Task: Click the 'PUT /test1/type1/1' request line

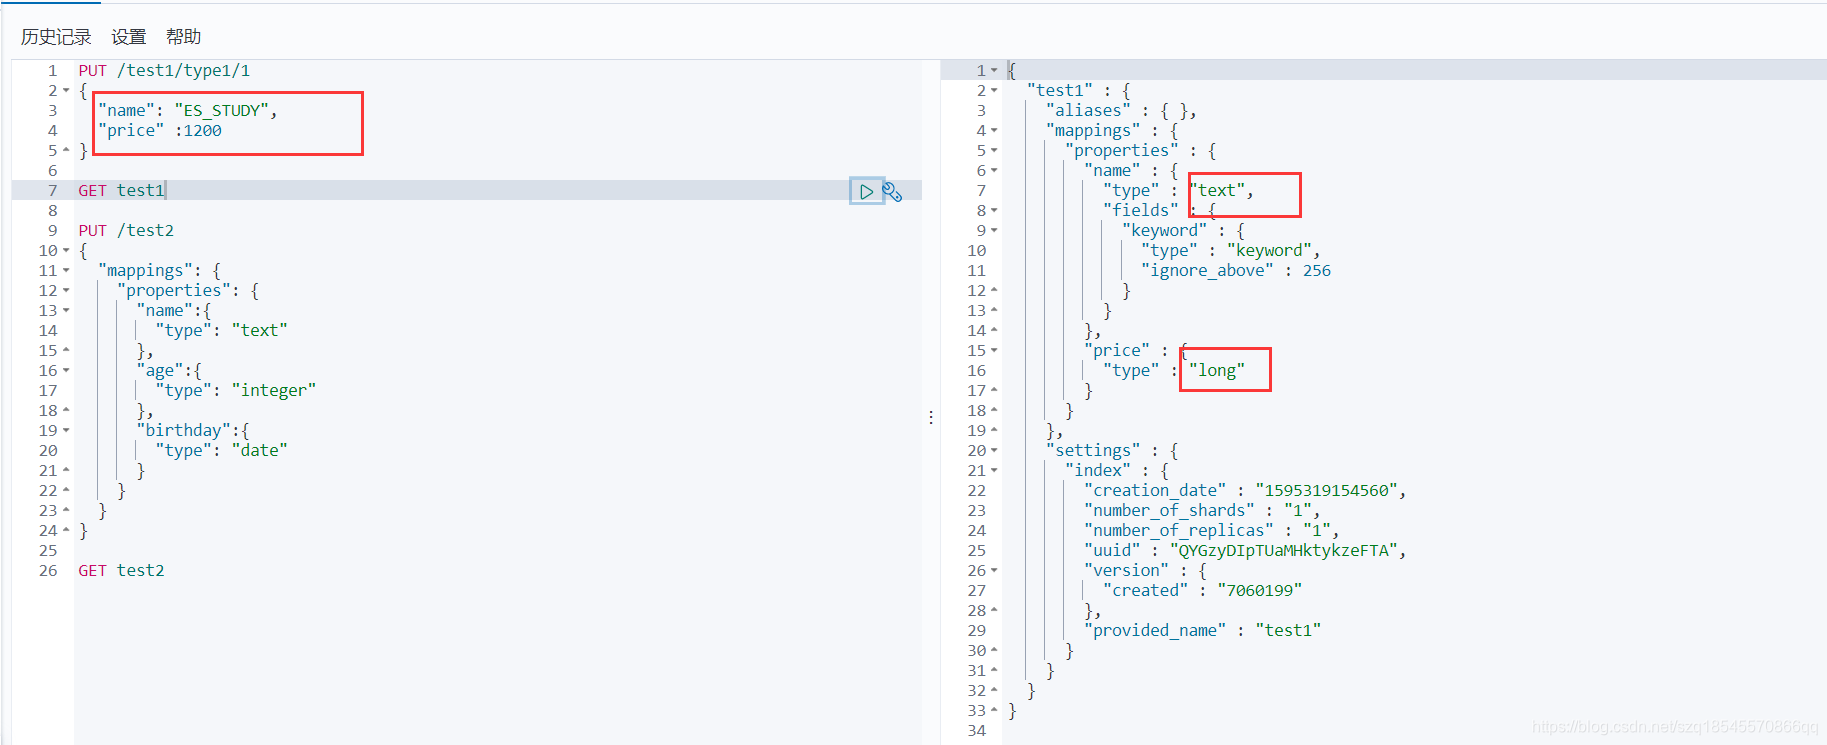Action: coord(164,70)
